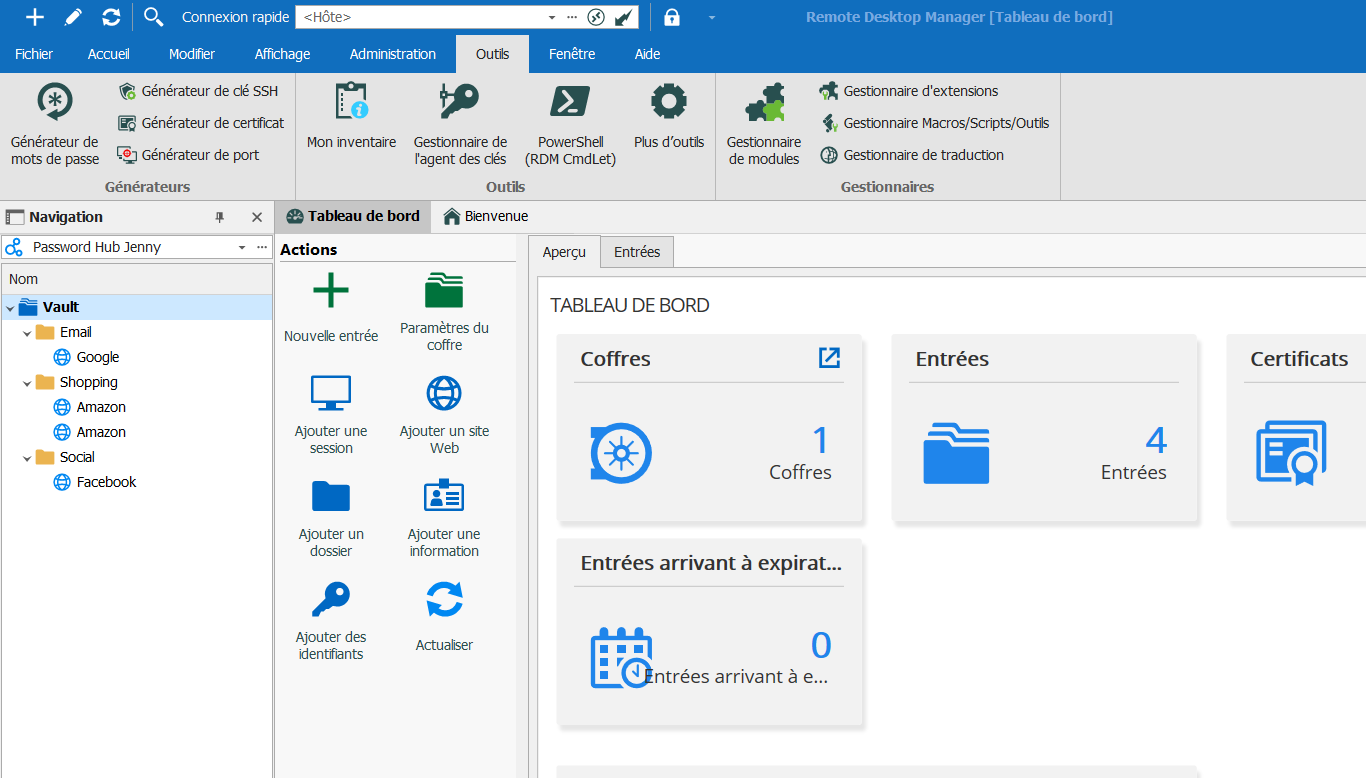Click the Actualiser refresh action
This screenshot has width=1366, height=778.
point(444,600)
